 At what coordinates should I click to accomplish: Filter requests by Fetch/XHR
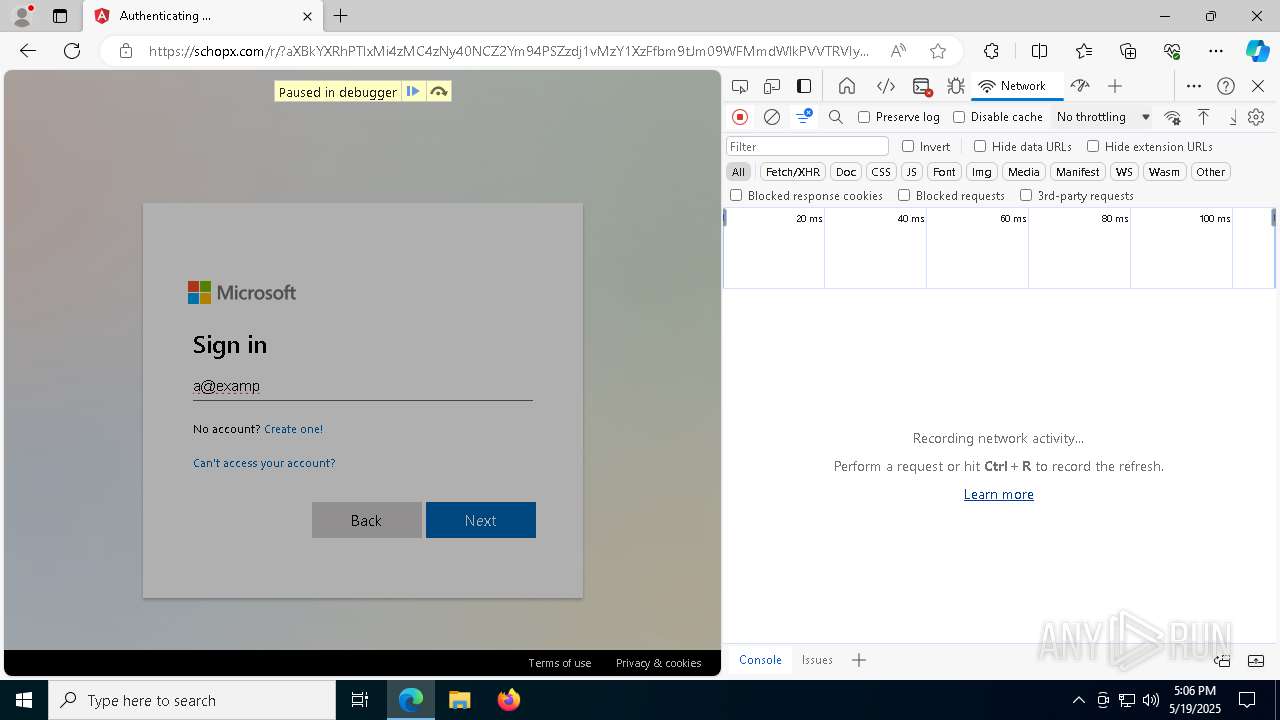tap(793, 172)
